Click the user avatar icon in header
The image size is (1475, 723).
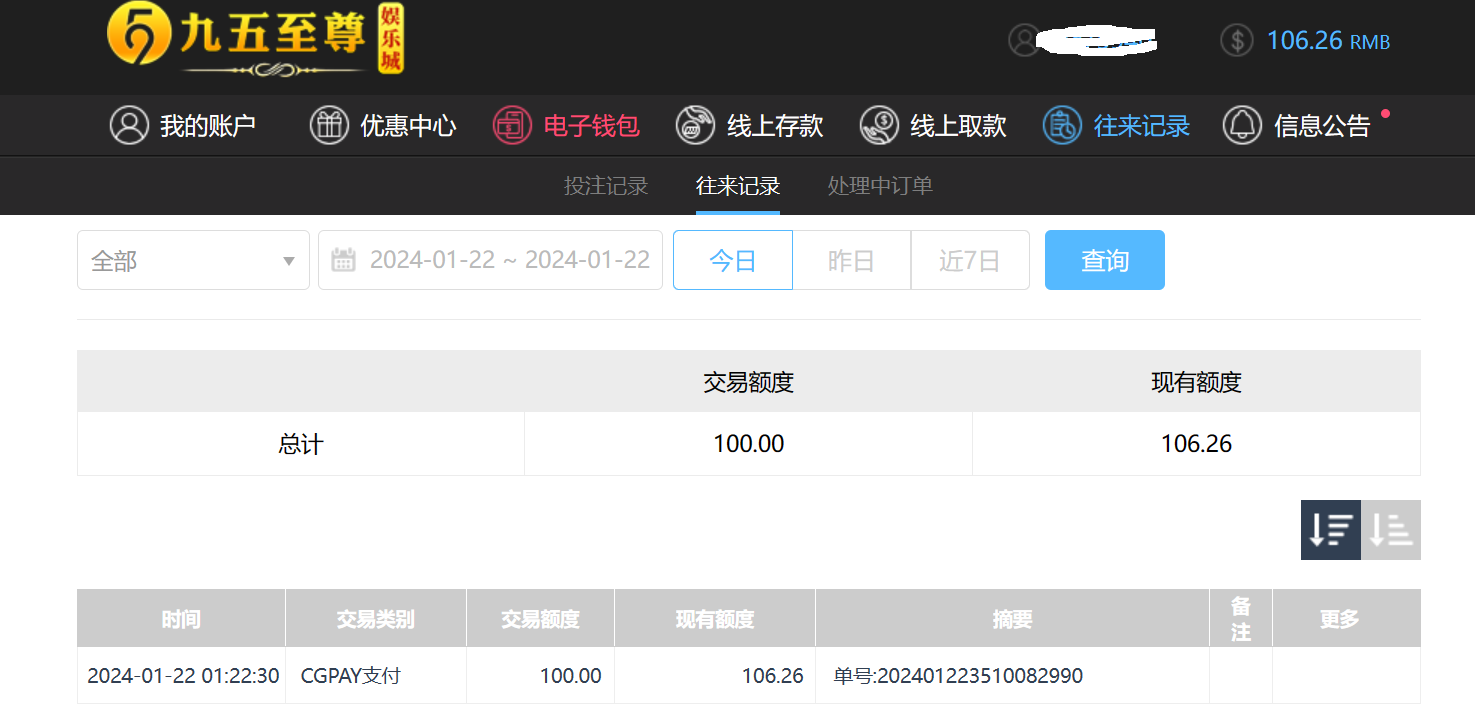1024,40
